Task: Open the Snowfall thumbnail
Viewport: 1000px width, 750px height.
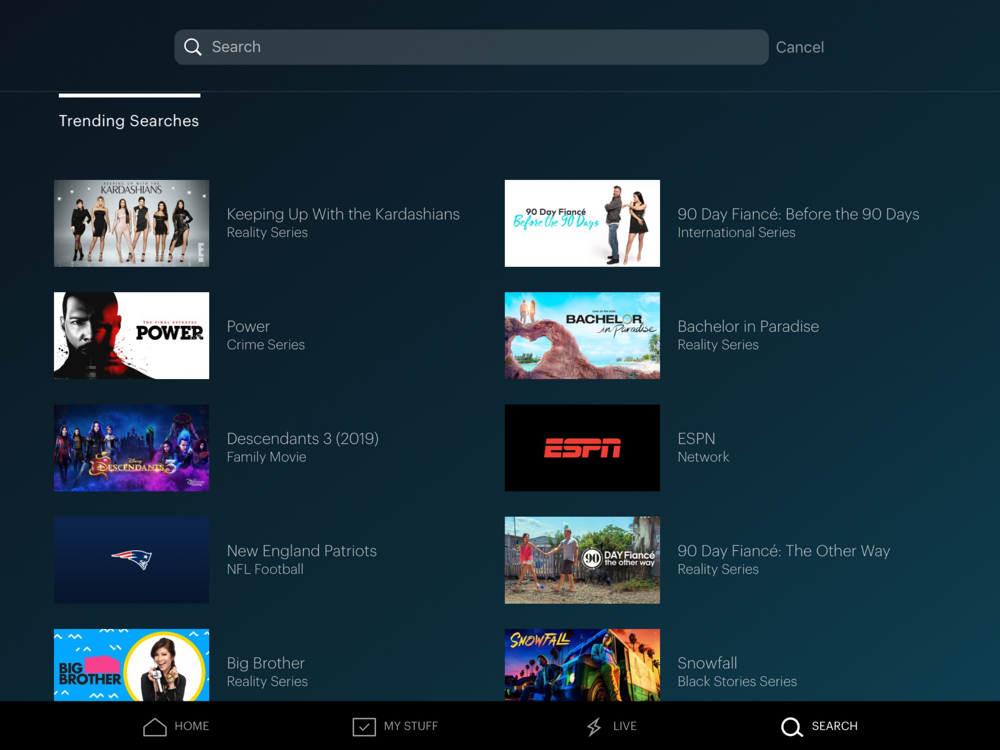Action: pyautogui.click(x=582, y=665)
